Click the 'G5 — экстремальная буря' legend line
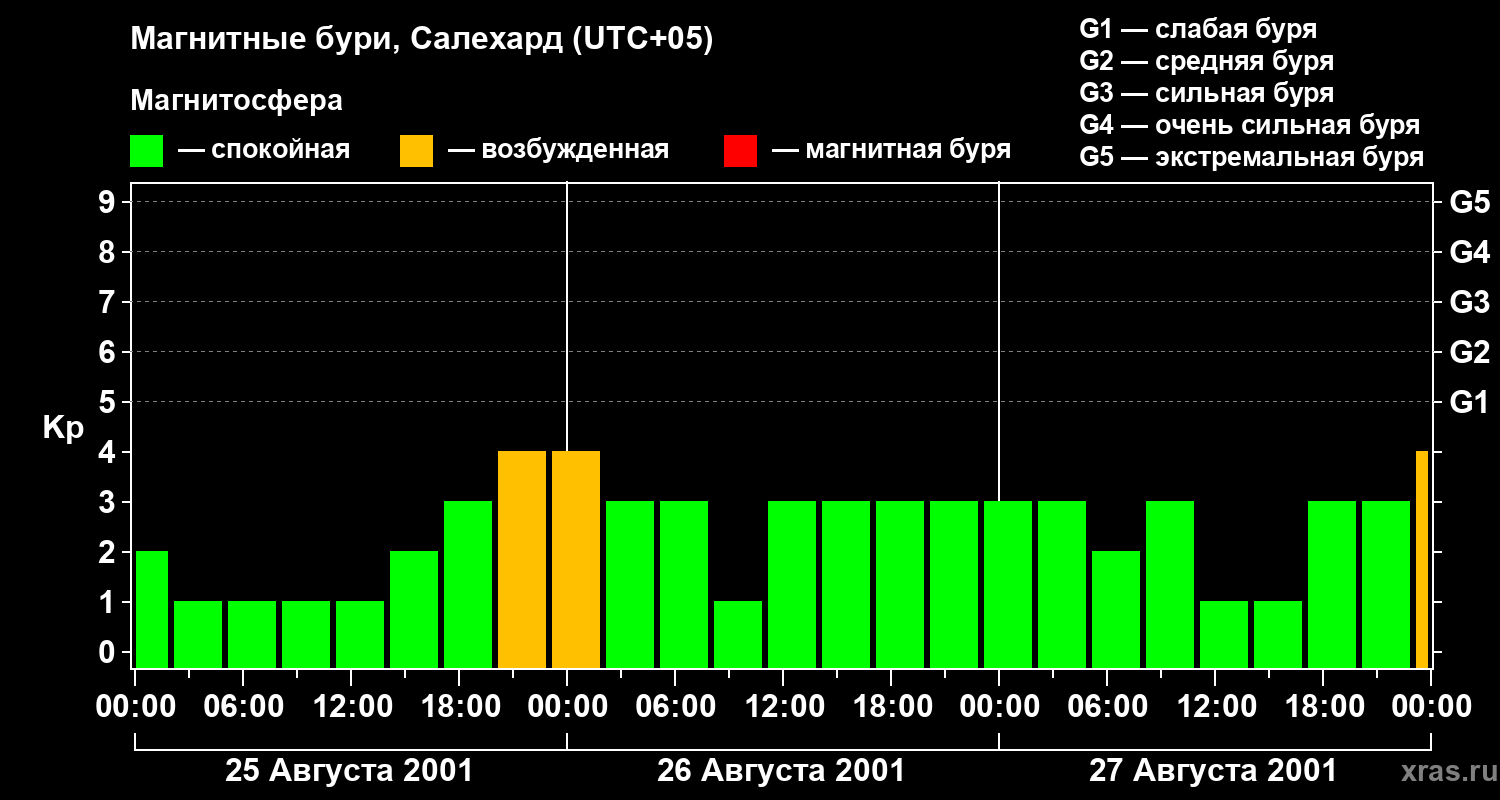This screenshot has width=1500, height=800. tap(1252, 157)
